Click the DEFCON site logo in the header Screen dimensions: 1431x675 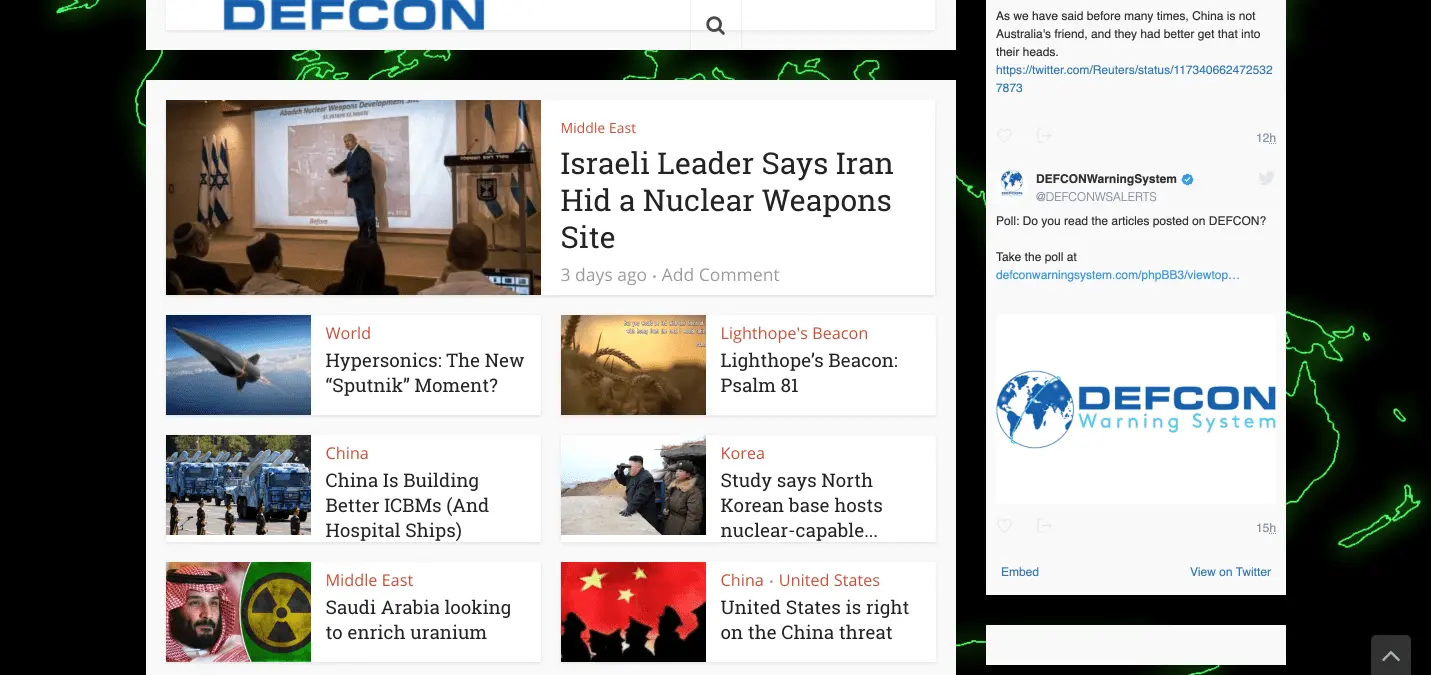(x=354, y=15)
